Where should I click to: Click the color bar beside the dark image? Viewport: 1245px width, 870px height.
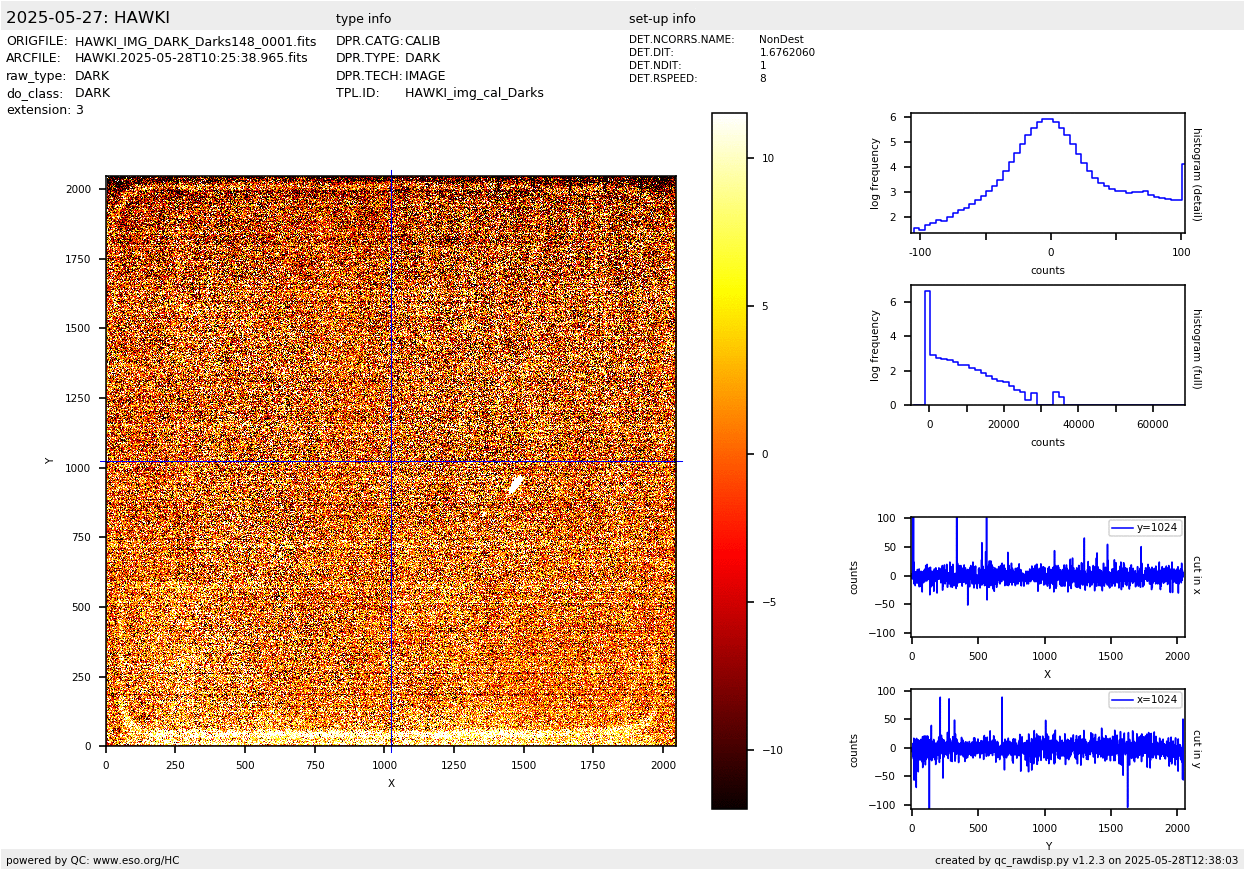[729, 460]
